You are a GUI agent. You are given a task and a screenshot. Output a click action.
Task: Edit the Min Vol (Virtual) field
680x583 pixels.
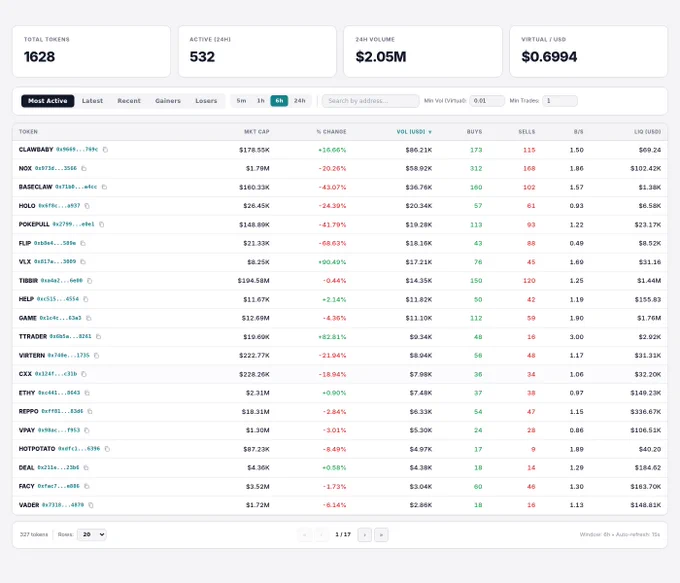(487, 101)
